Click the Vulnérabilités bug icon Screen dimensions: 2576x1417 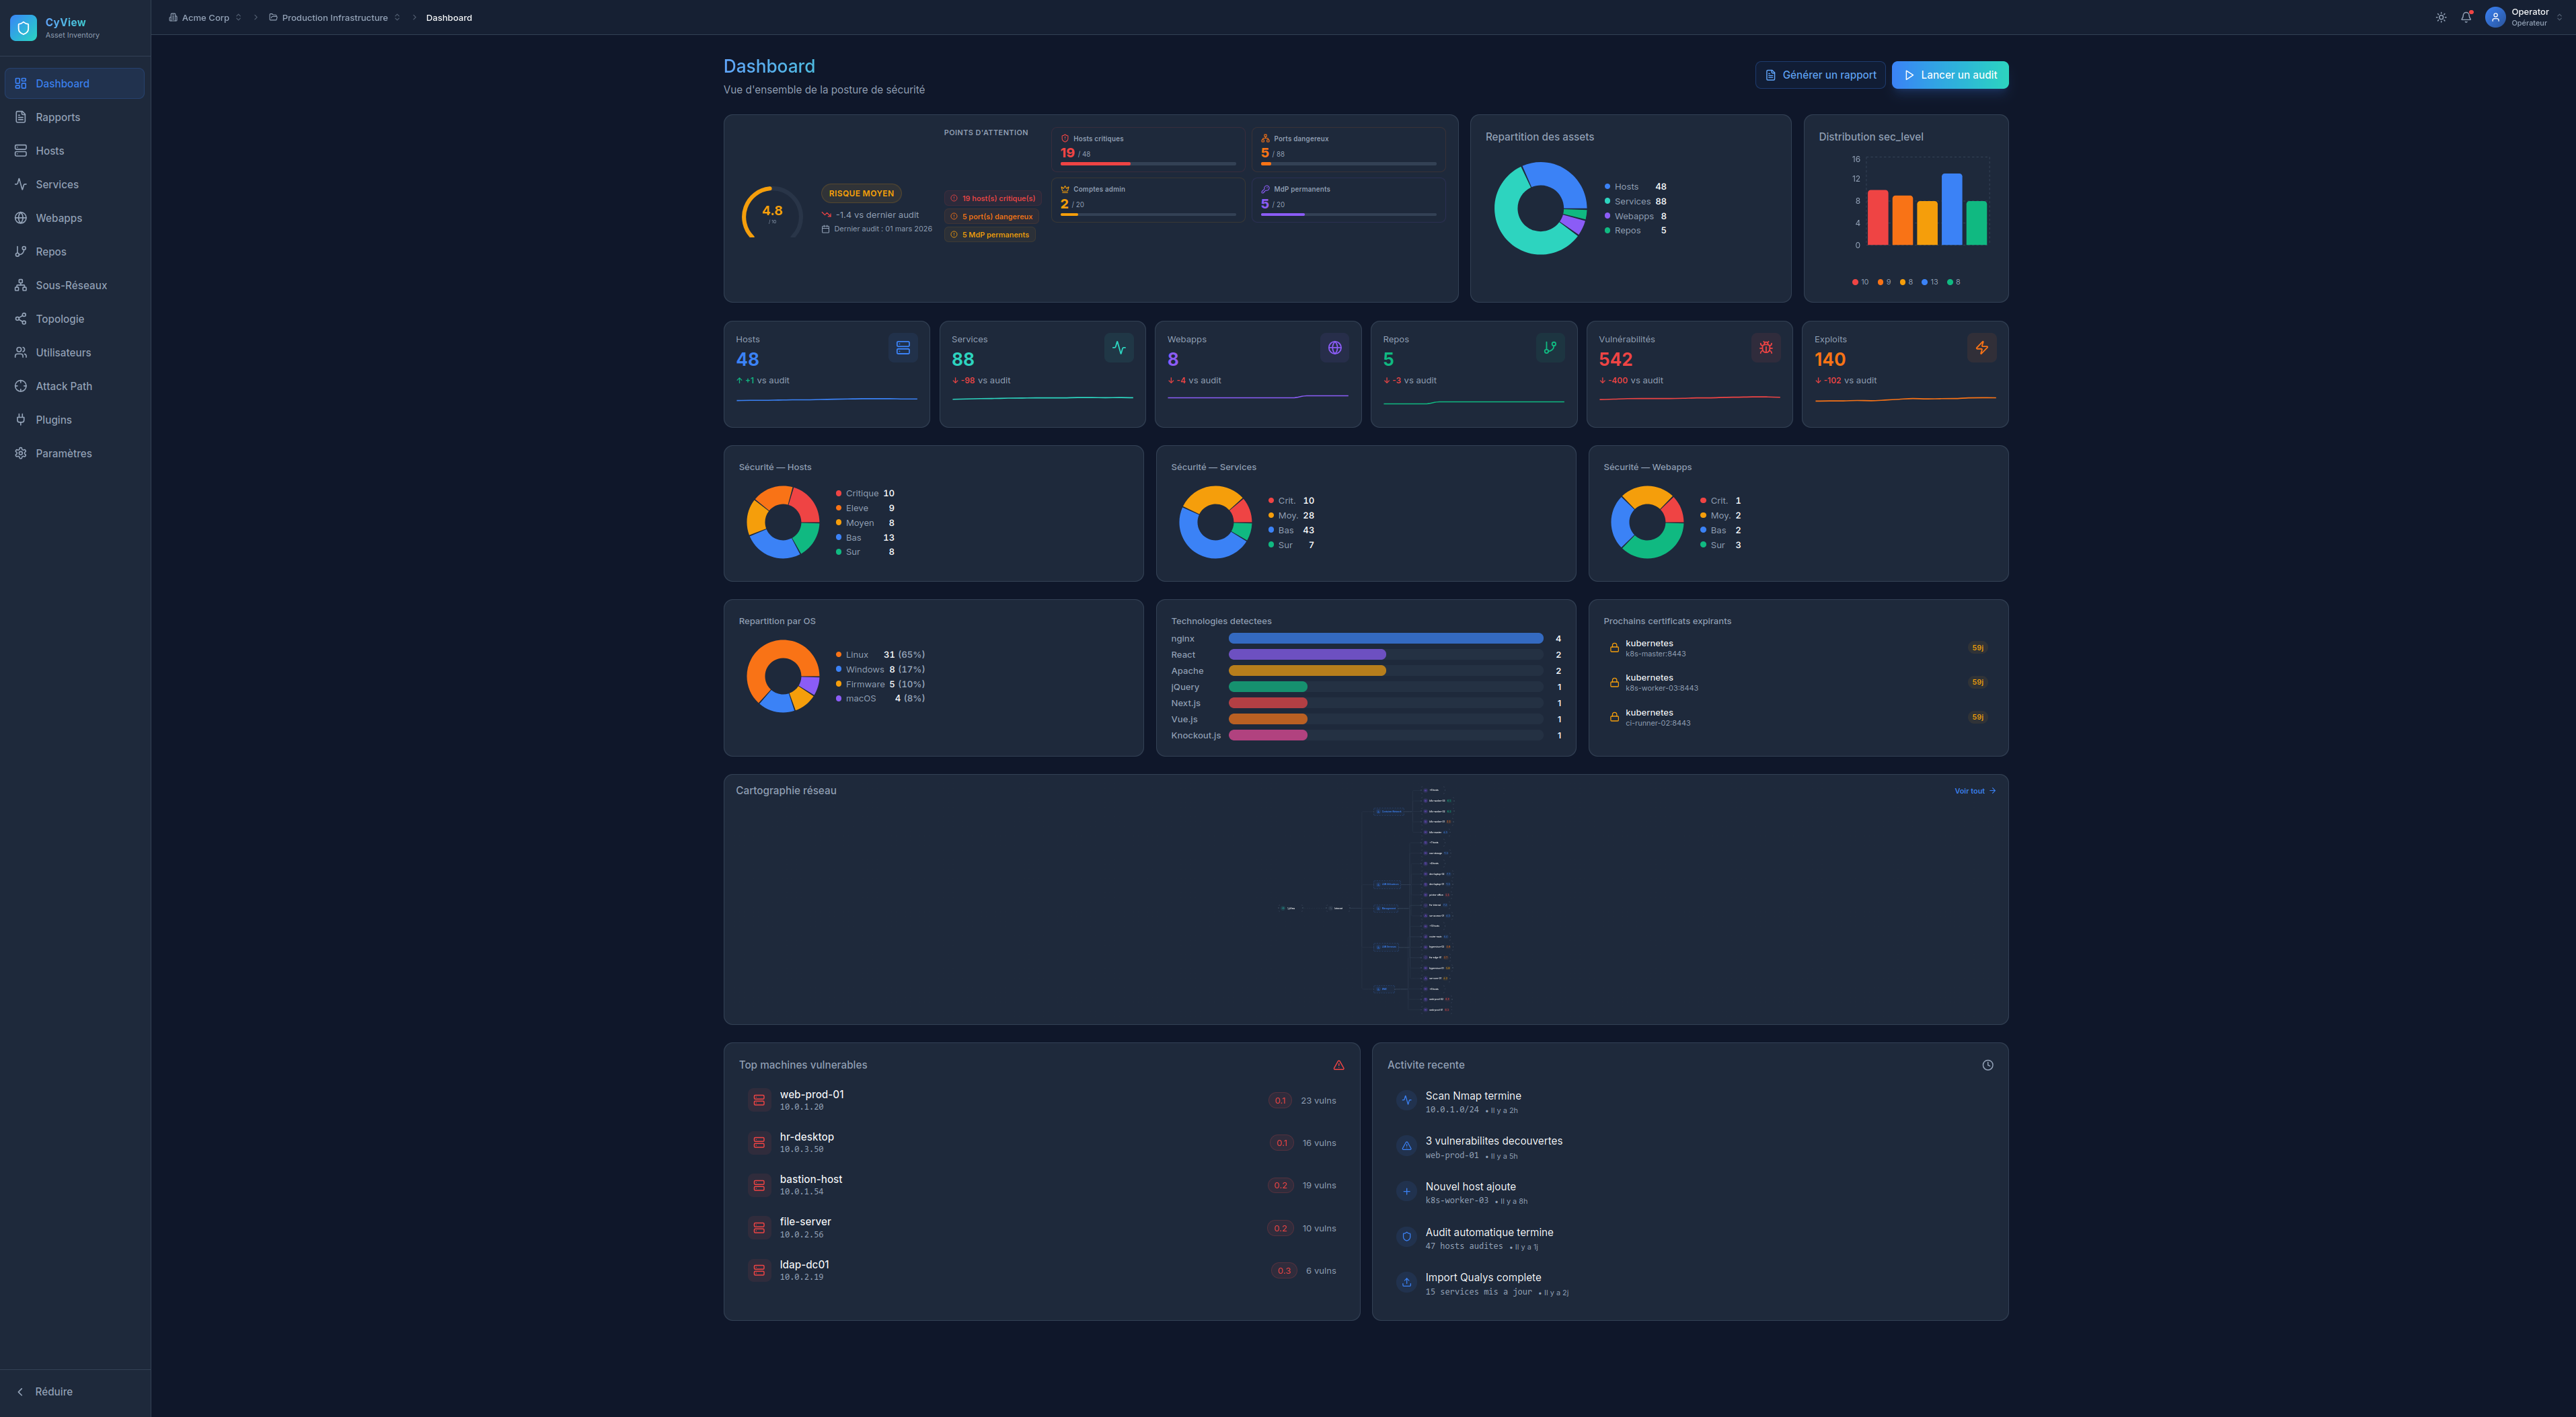[1766, 348]
